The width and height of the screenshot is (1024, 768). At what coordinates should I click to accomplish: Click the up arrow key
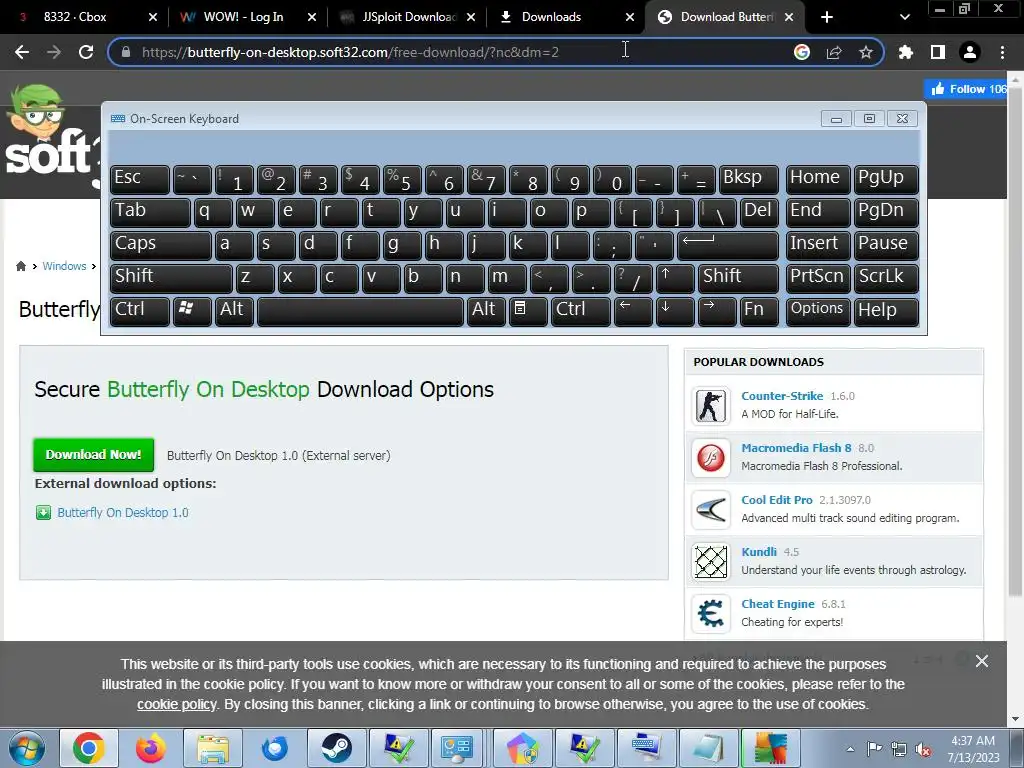pos(675,278)
